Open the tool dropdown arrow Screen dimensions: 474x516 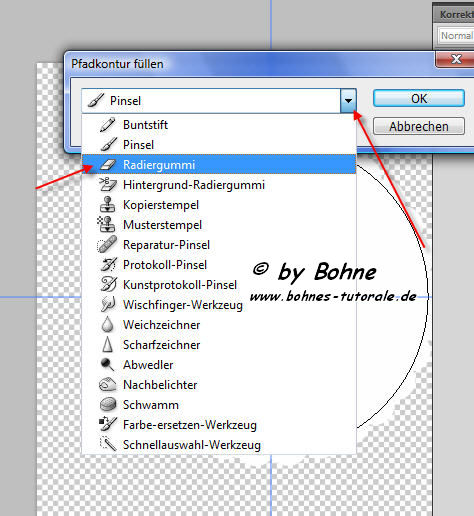tap(348, 101)
